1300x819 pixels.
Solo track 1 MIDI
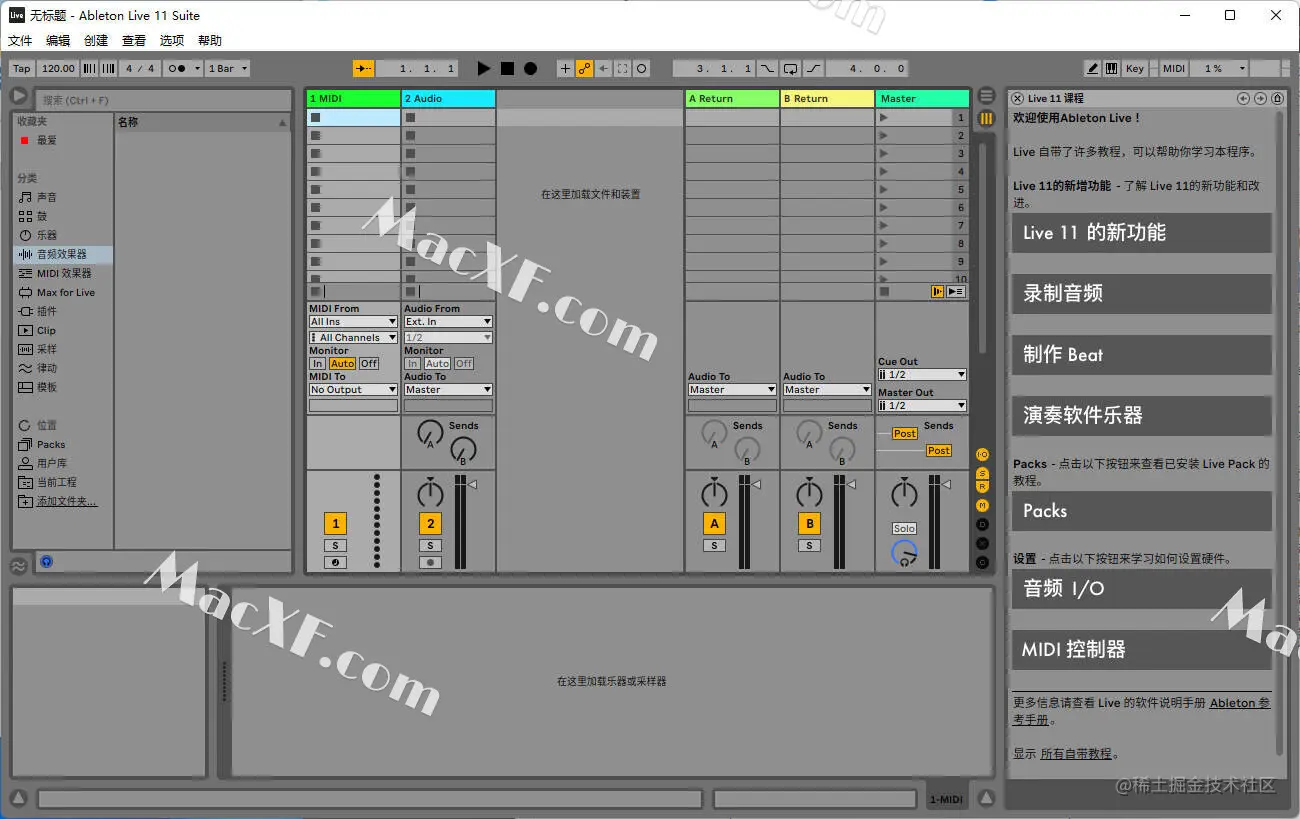click(x=335, y=546)
